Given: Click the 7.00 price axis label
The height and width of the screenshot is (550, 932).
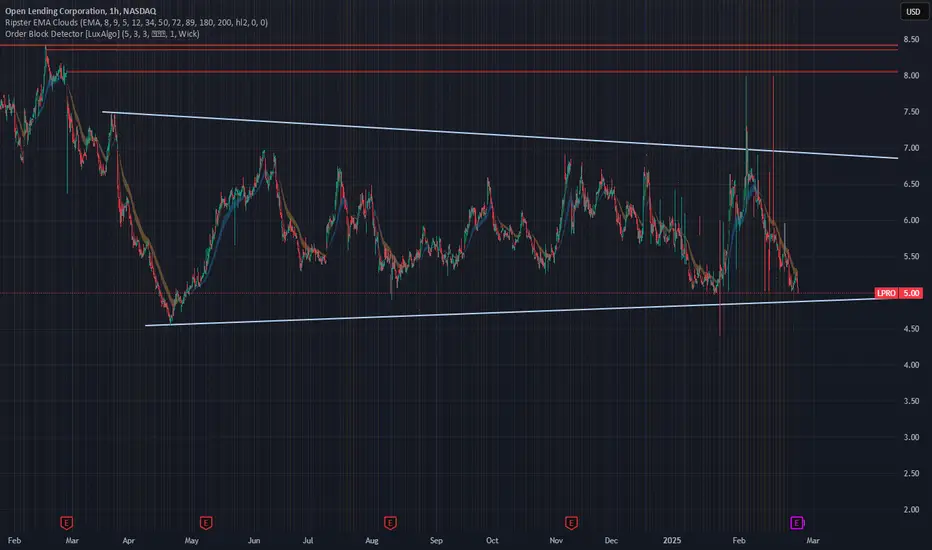Looking at the screenshot, I should click(911, 148).
